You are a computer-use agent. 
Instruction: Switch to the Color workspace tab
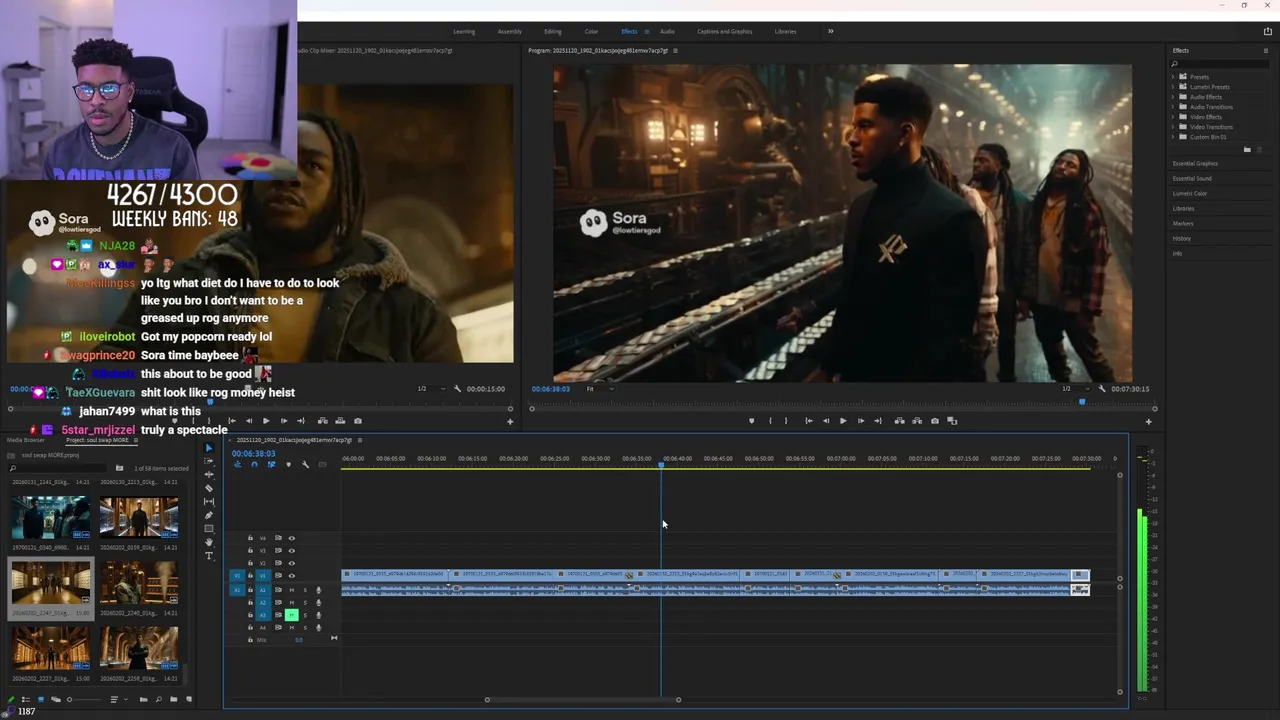point(591,32)
